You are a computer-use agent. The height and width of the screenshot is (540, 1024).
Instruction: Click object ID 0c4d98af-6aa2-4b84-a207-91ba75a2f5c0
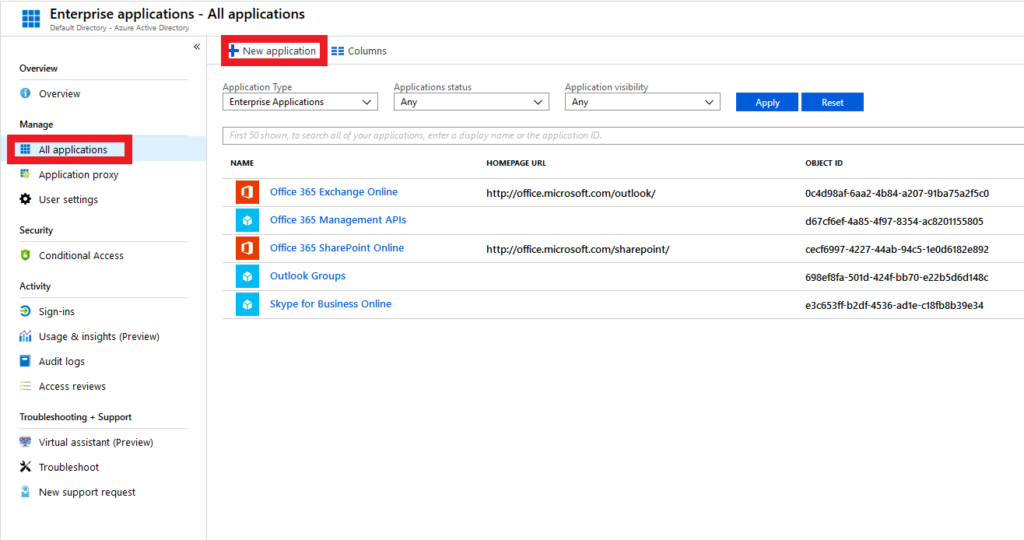[897, 193]
